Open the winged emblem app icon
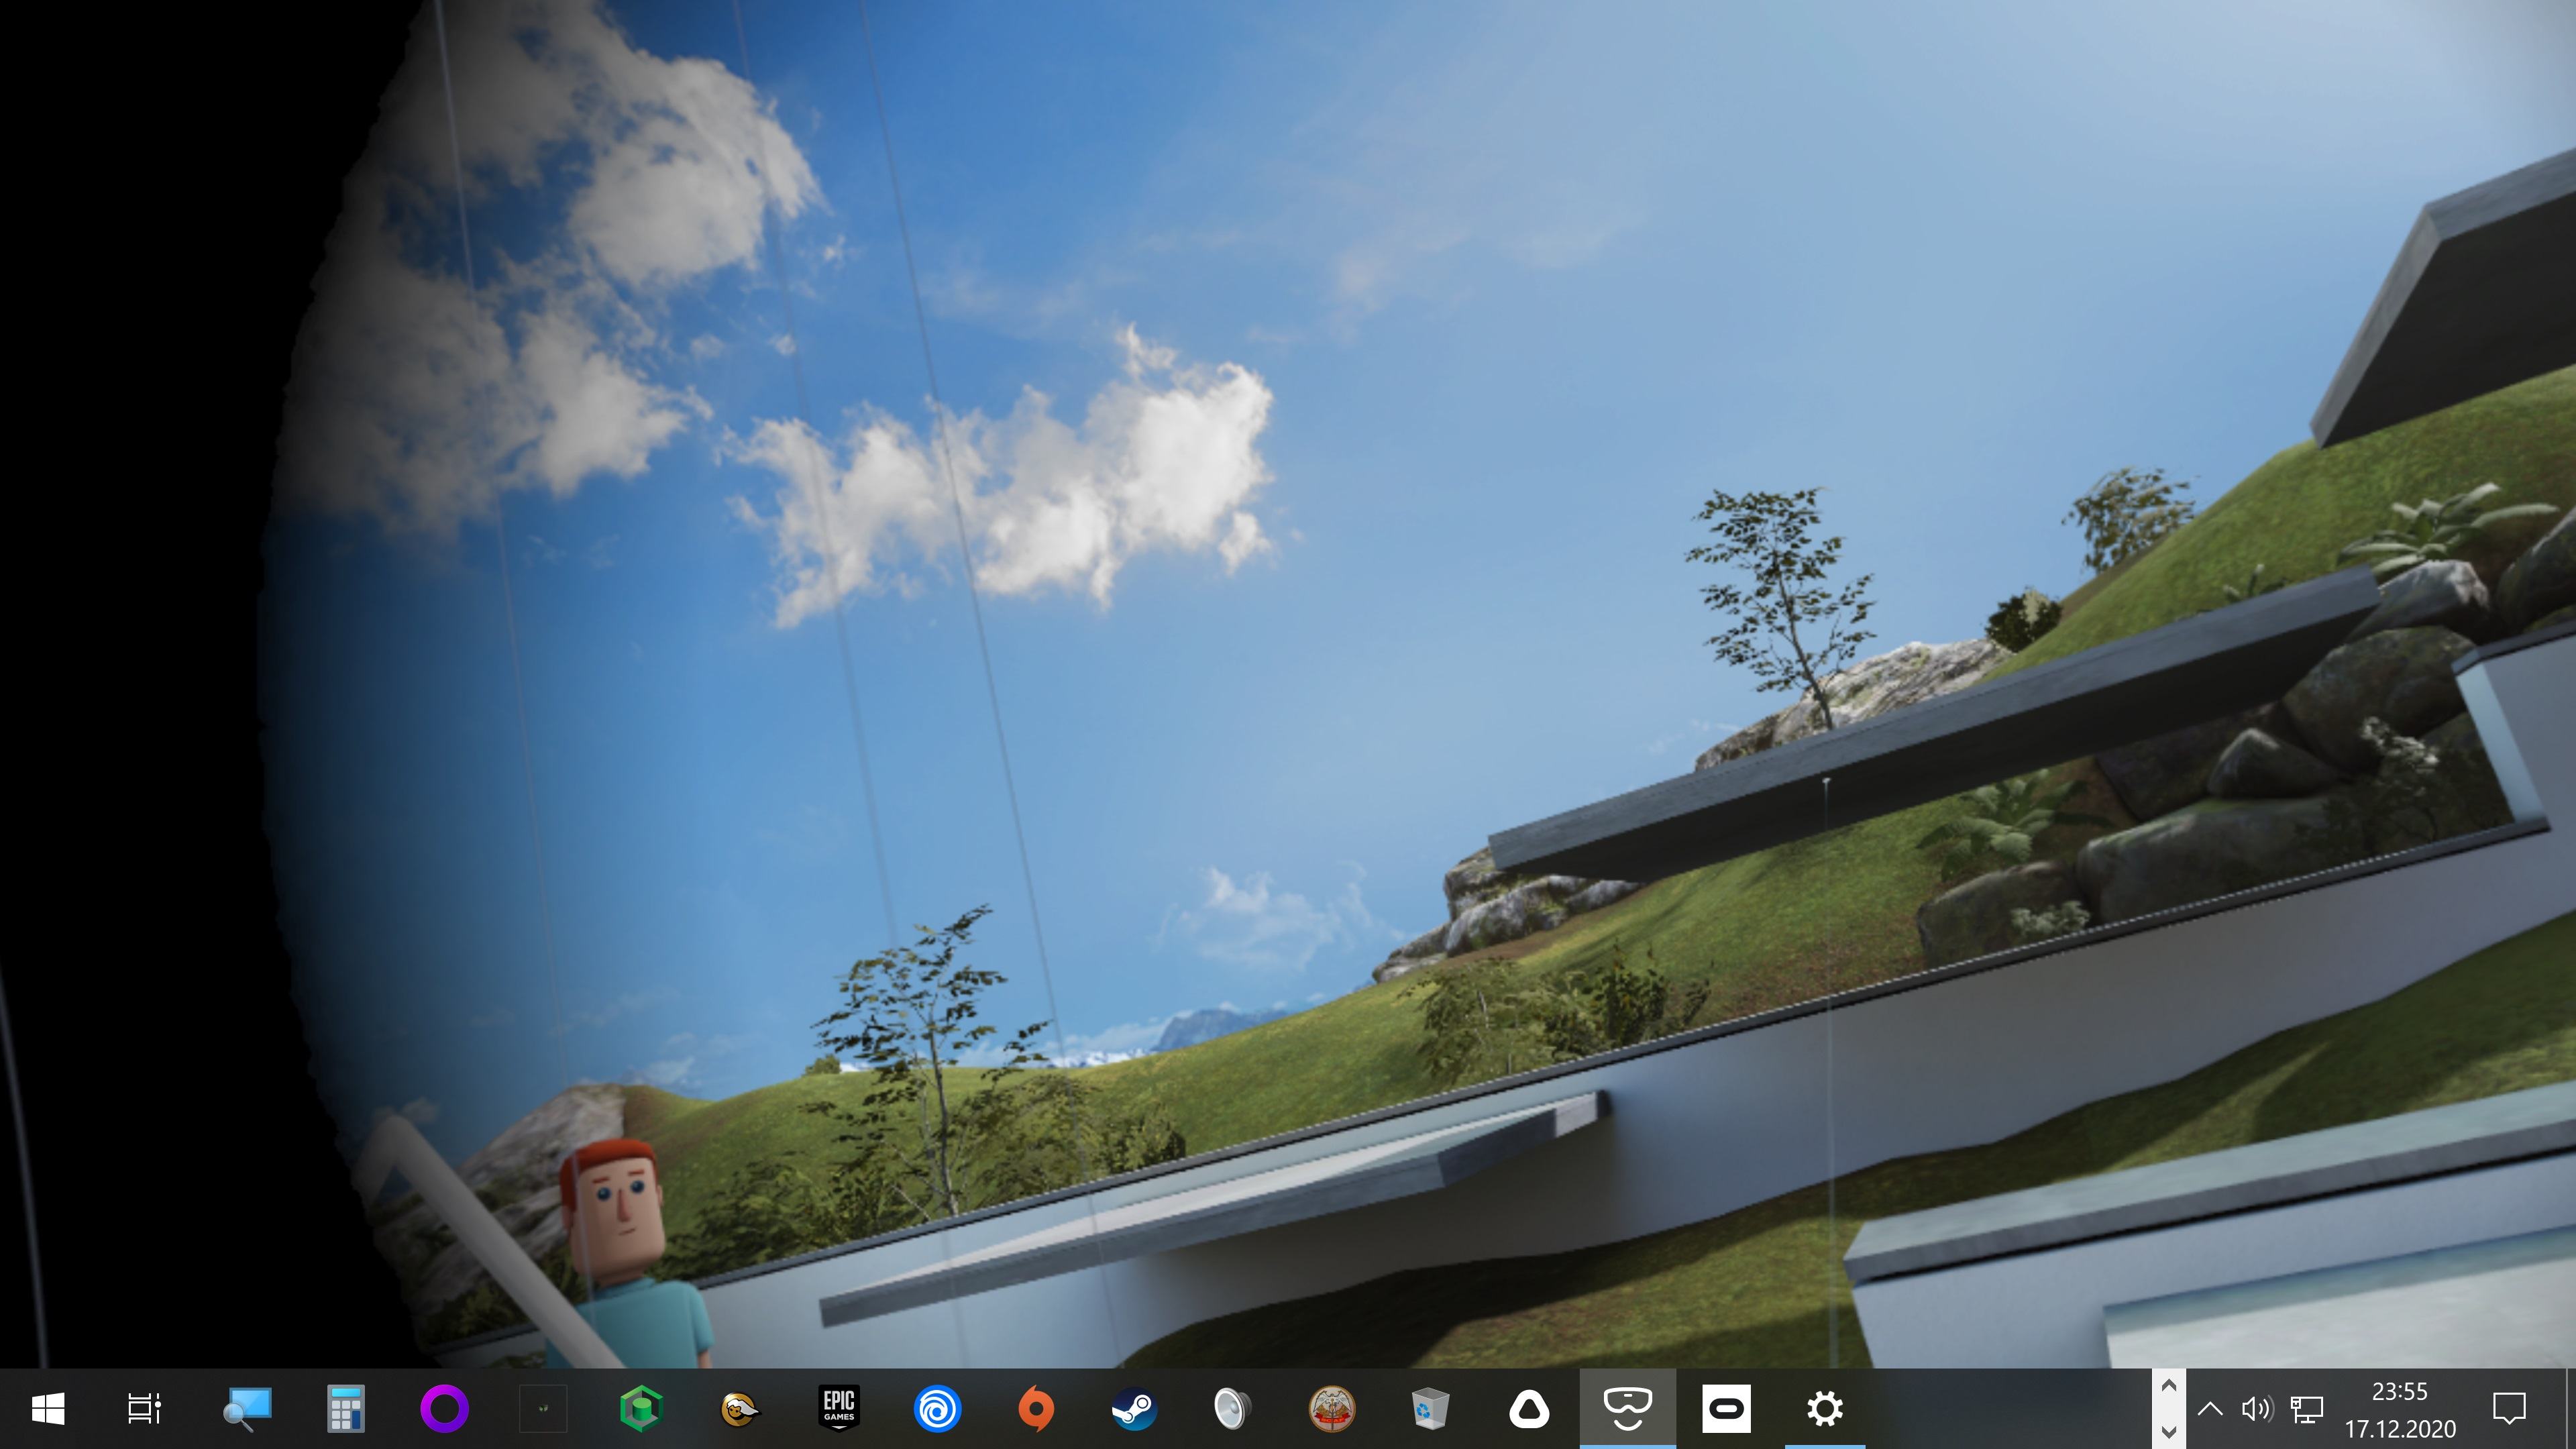 pyautogui.click(x=1332, y=1409)
